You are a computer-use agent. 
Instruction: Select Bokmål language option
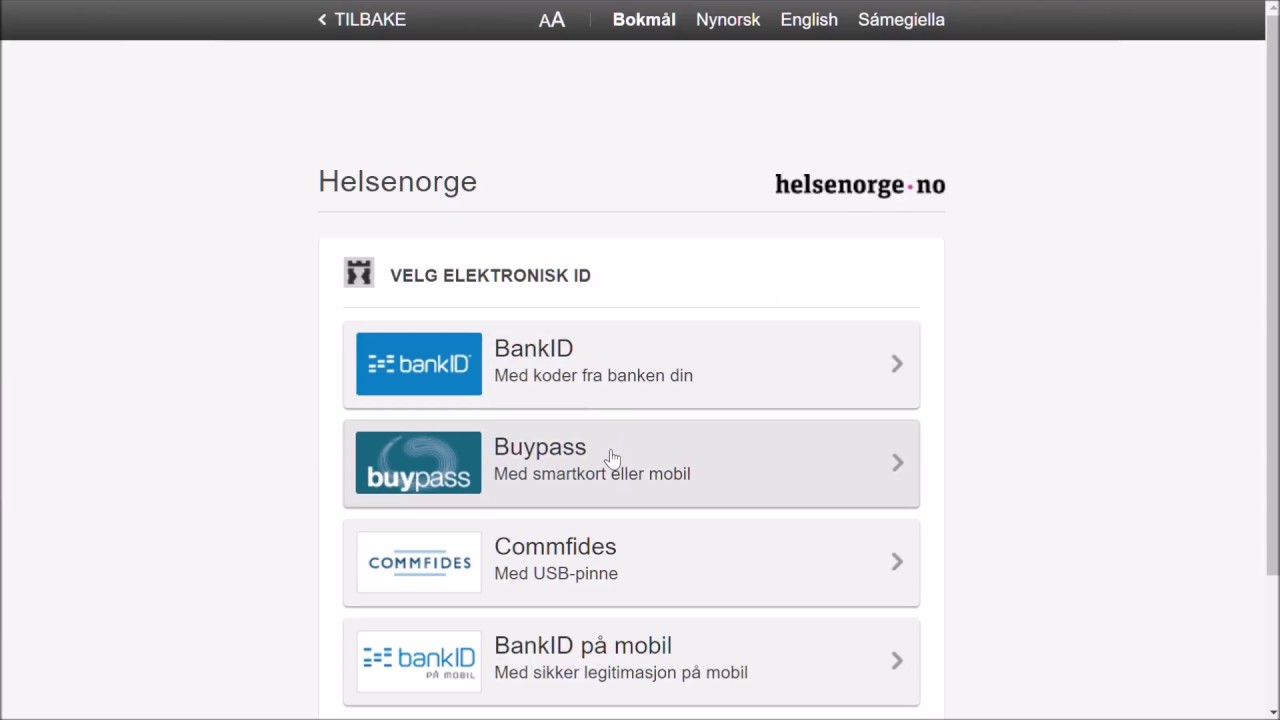(x=644, y=20)
